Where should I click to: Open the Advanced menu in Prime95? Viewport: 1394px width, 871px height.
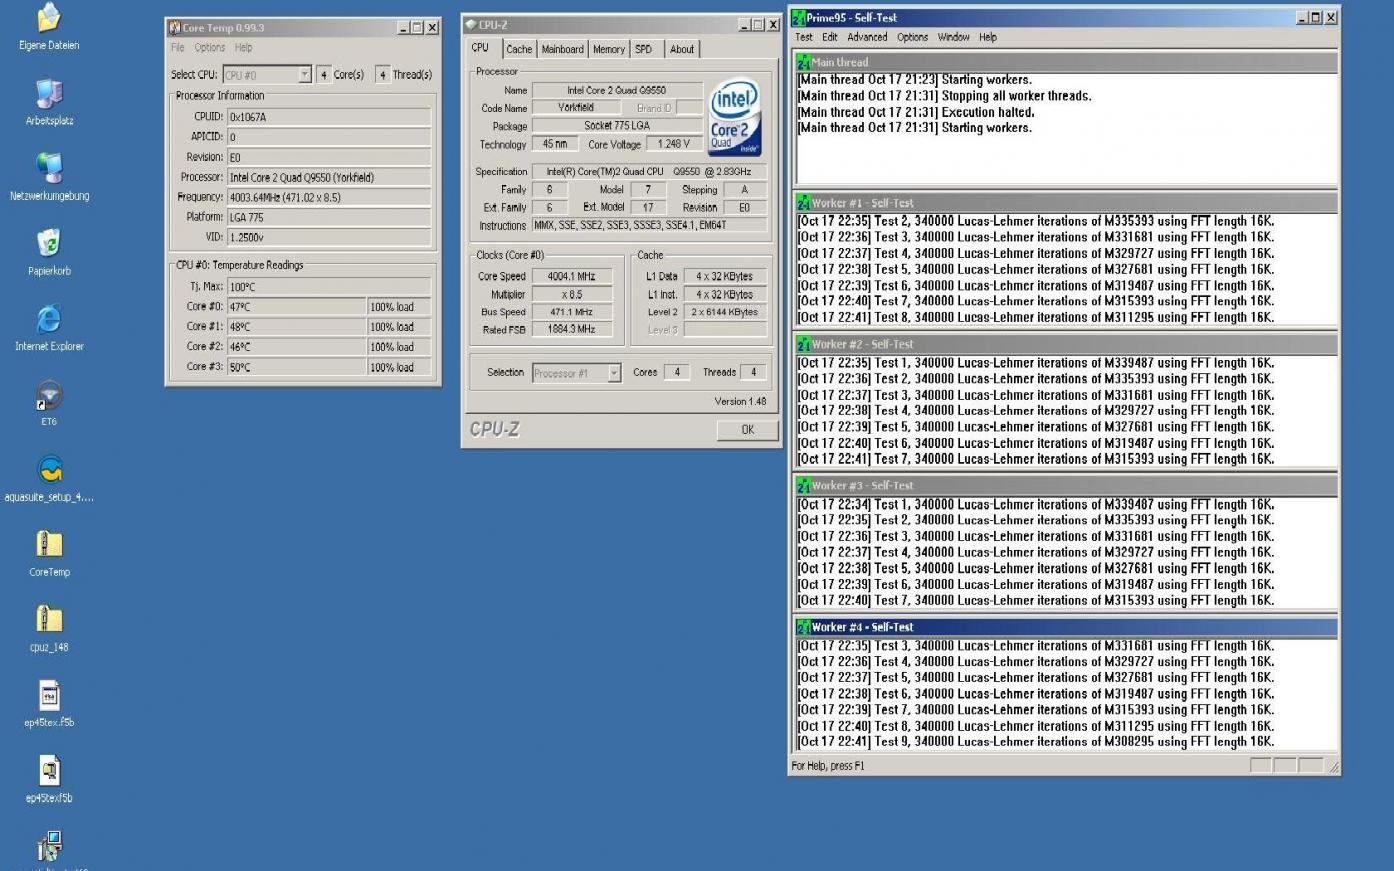pos(867,37)
